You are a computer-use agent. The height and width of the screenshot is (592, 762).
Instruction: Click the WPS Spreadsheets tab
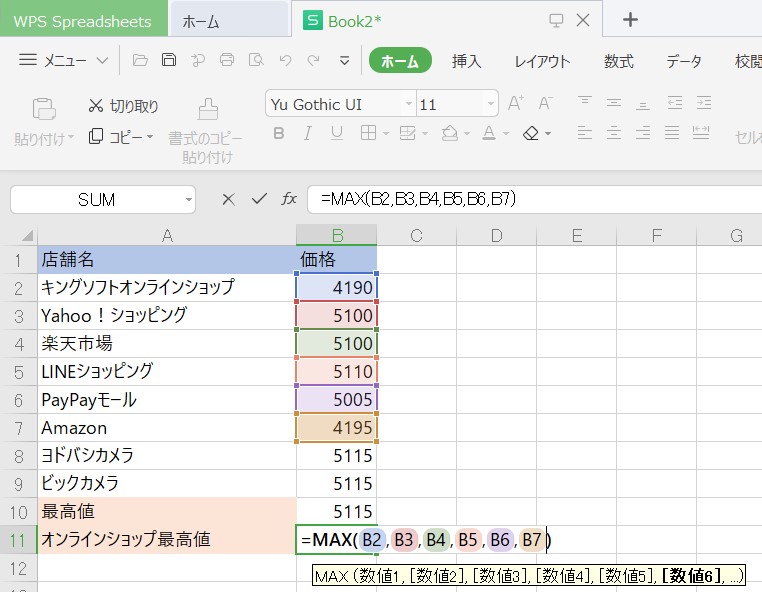[x=83, y=21]
